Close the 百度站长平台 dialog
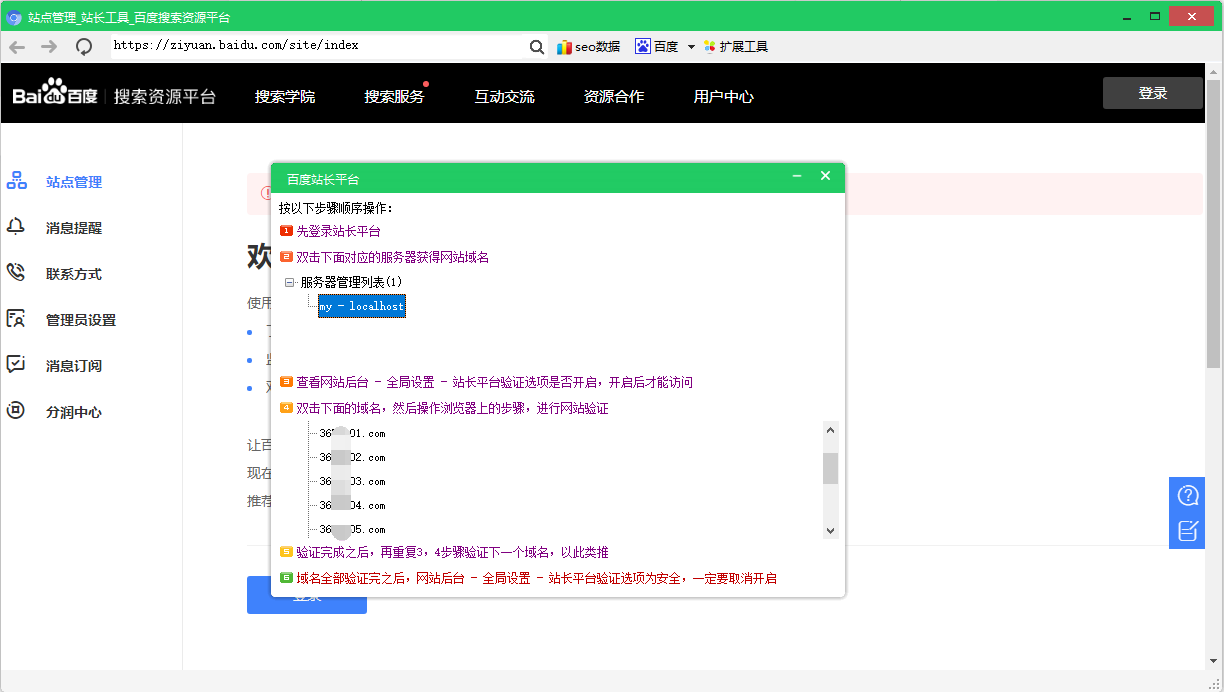Viewport: 1224px width, 692px height. point(825,176)
